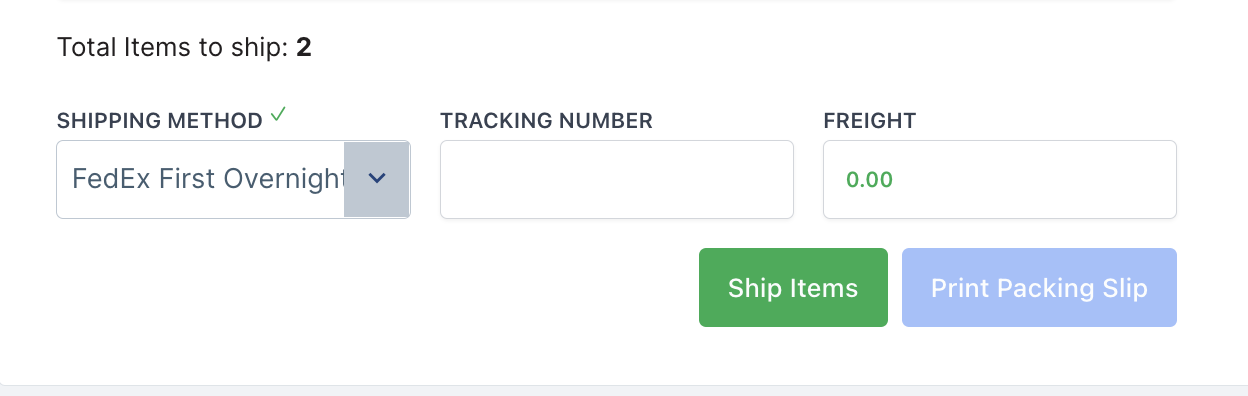Click the bold item count 2
This screenshot has height=396, width=1248.
coord(304,47)
